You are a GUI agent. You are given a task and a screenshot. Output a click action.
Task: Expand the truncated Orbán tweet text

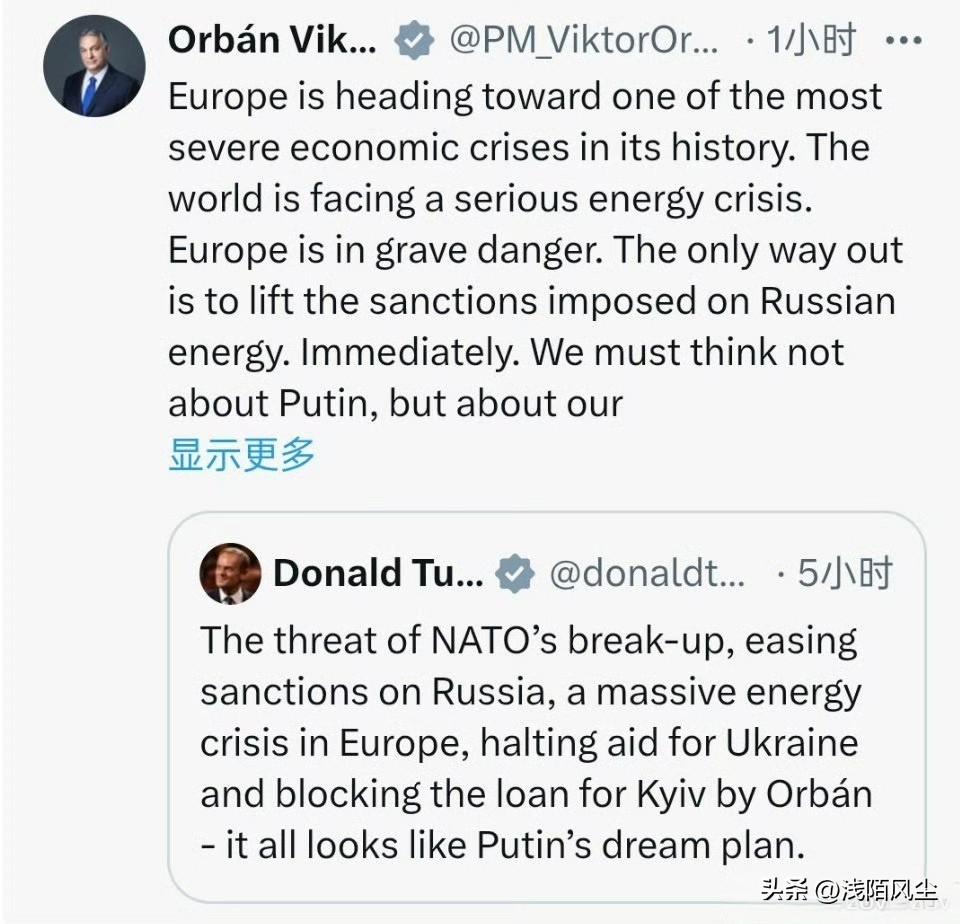[x=240, y=453]
